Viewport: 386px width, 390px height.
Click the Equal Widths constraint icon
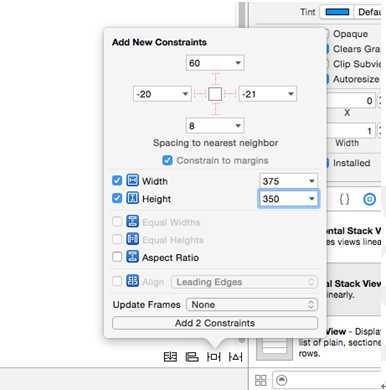pos(132,221)
